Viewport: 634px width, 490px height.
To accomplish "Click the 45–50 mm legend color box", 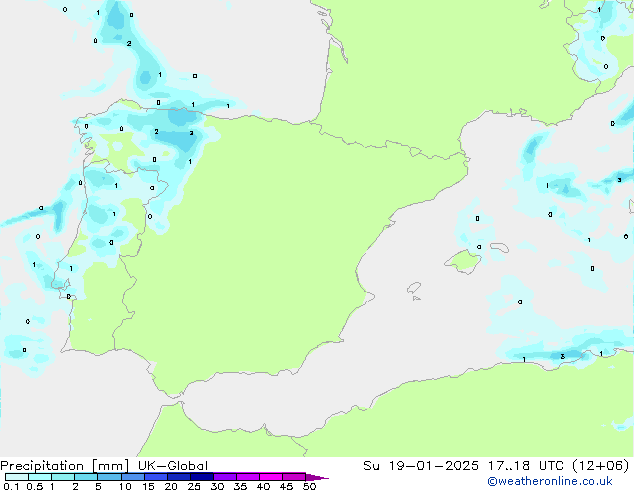I will [294, 477].
